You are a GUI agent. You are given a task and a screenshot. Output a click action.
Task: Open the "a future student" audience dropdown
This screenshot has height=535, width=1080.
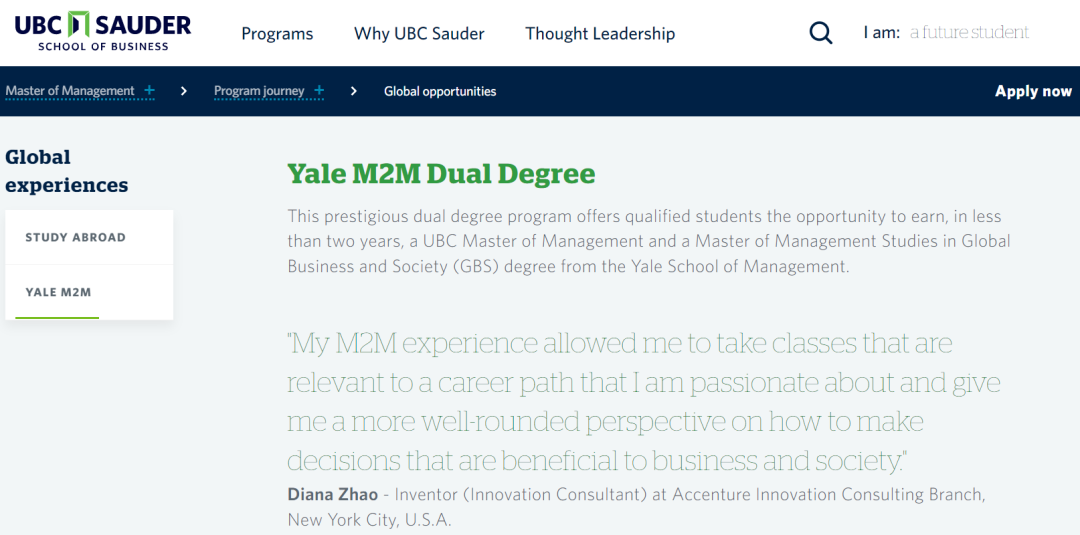[969, 33]
